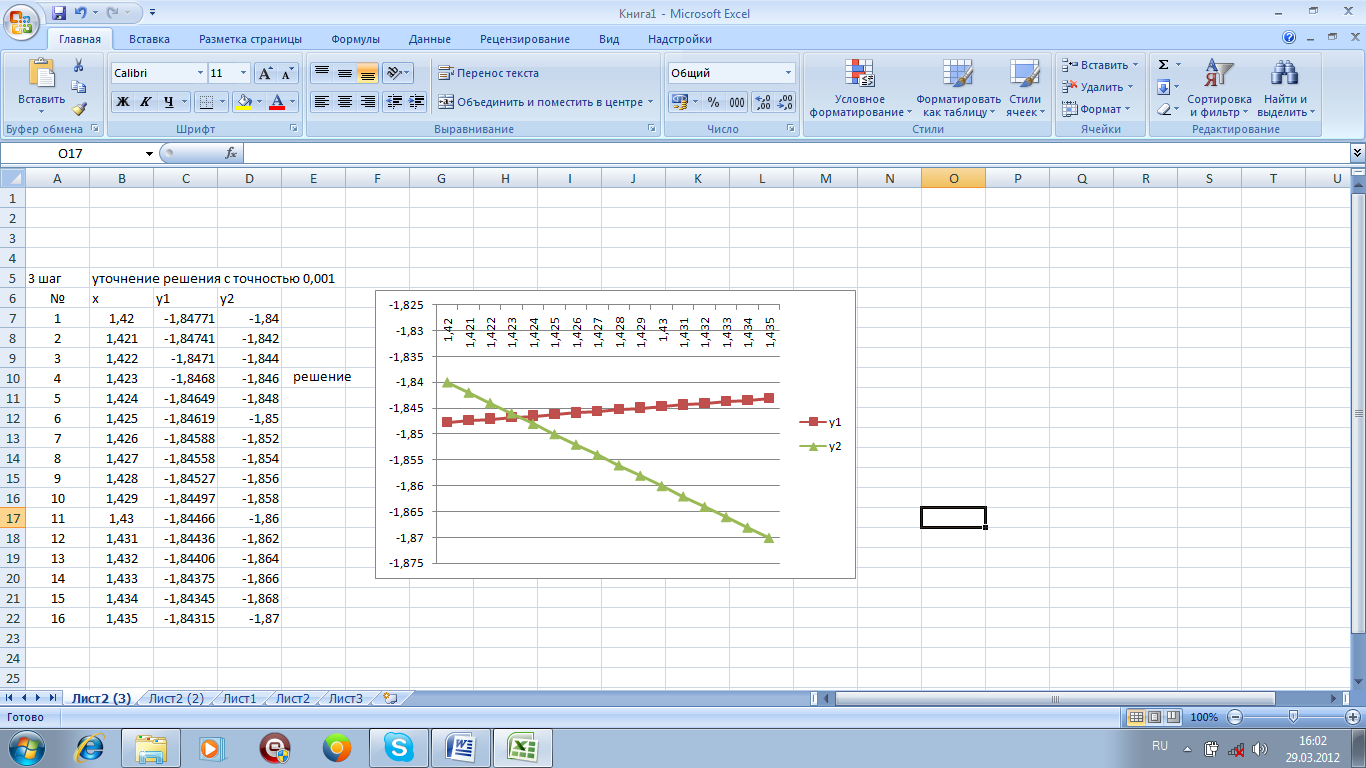The width and height of the screenshot is (1366, 768).
Task: Increase decimal places icon
Action: (762, 102)
